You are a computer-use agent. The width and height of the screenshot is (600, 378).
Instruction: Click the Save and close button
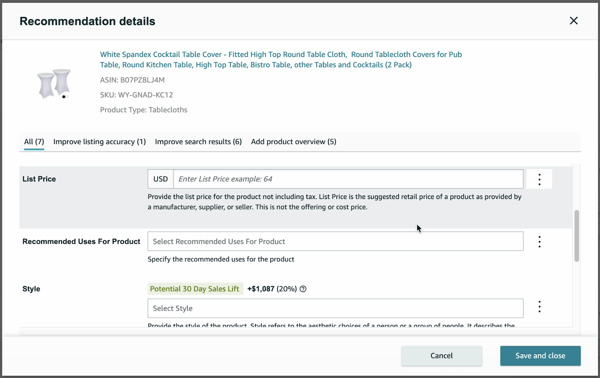point(540,356)
